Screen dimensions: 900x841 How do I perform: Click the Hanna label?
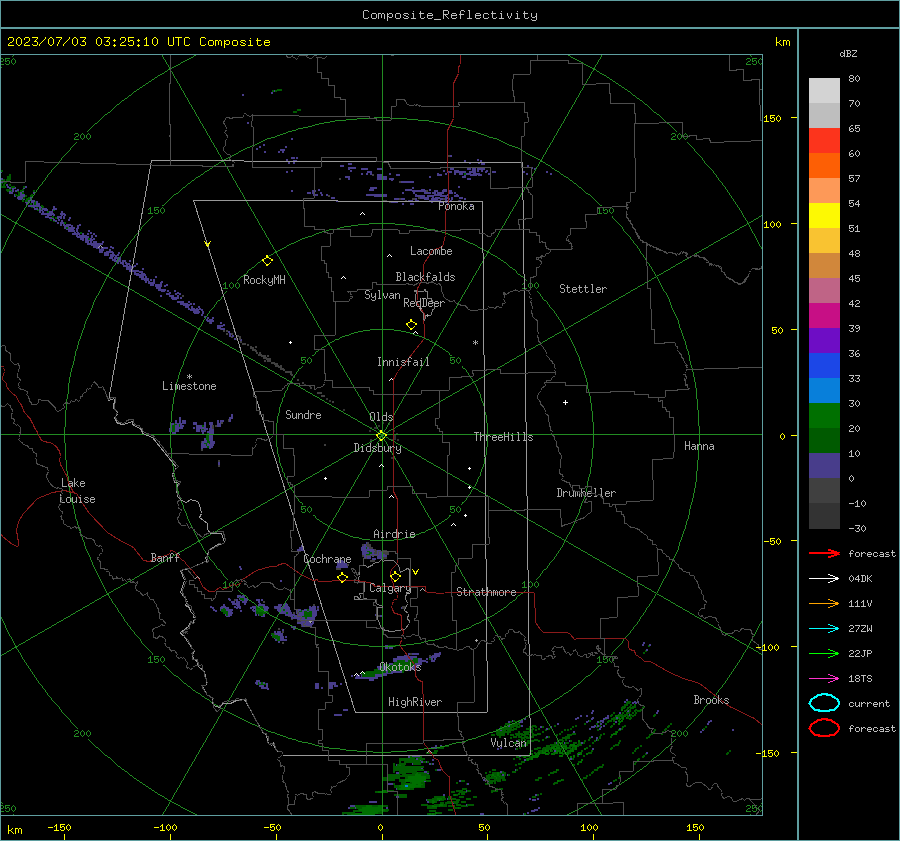[699, 446]
